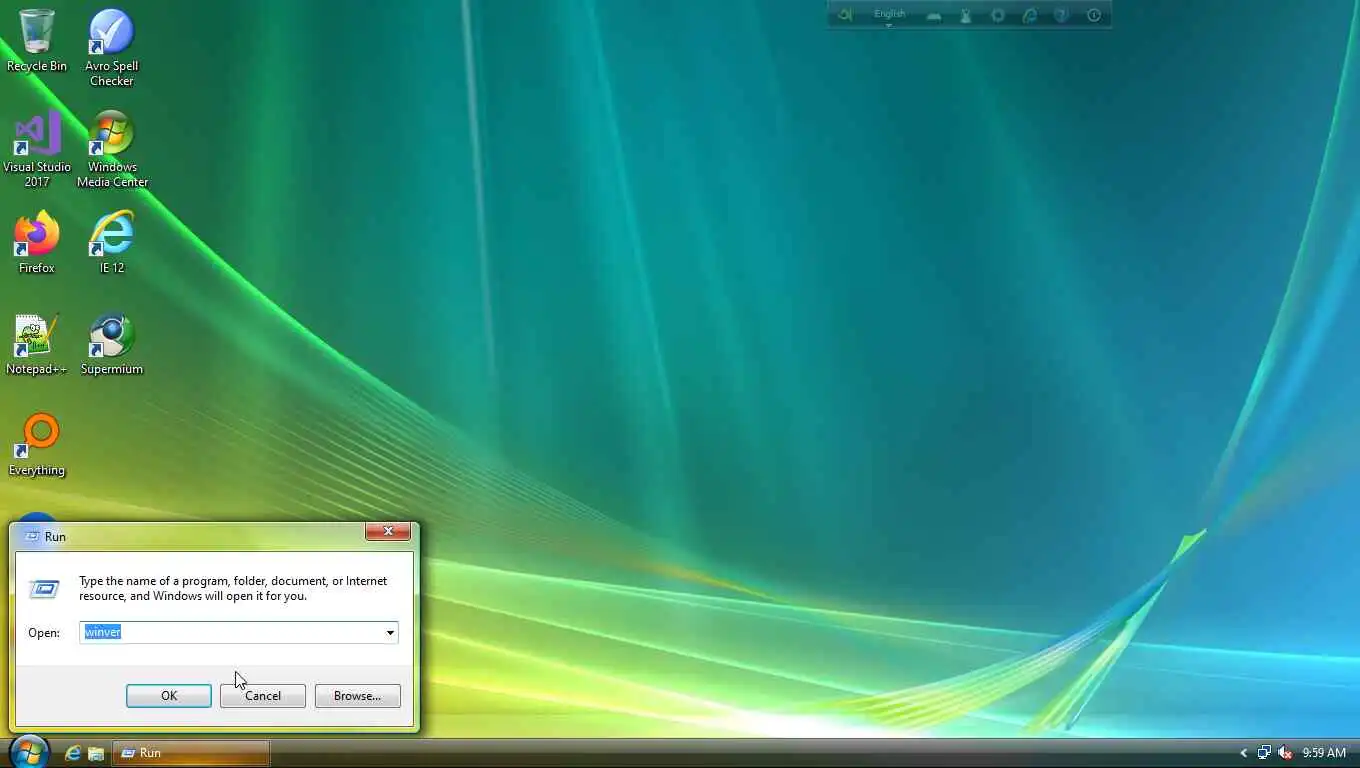Open Windows Explorer folder icon in Quick Launch
This screenshot has width=1360, height=768.
pyautogui.click(x=96, y=753)
